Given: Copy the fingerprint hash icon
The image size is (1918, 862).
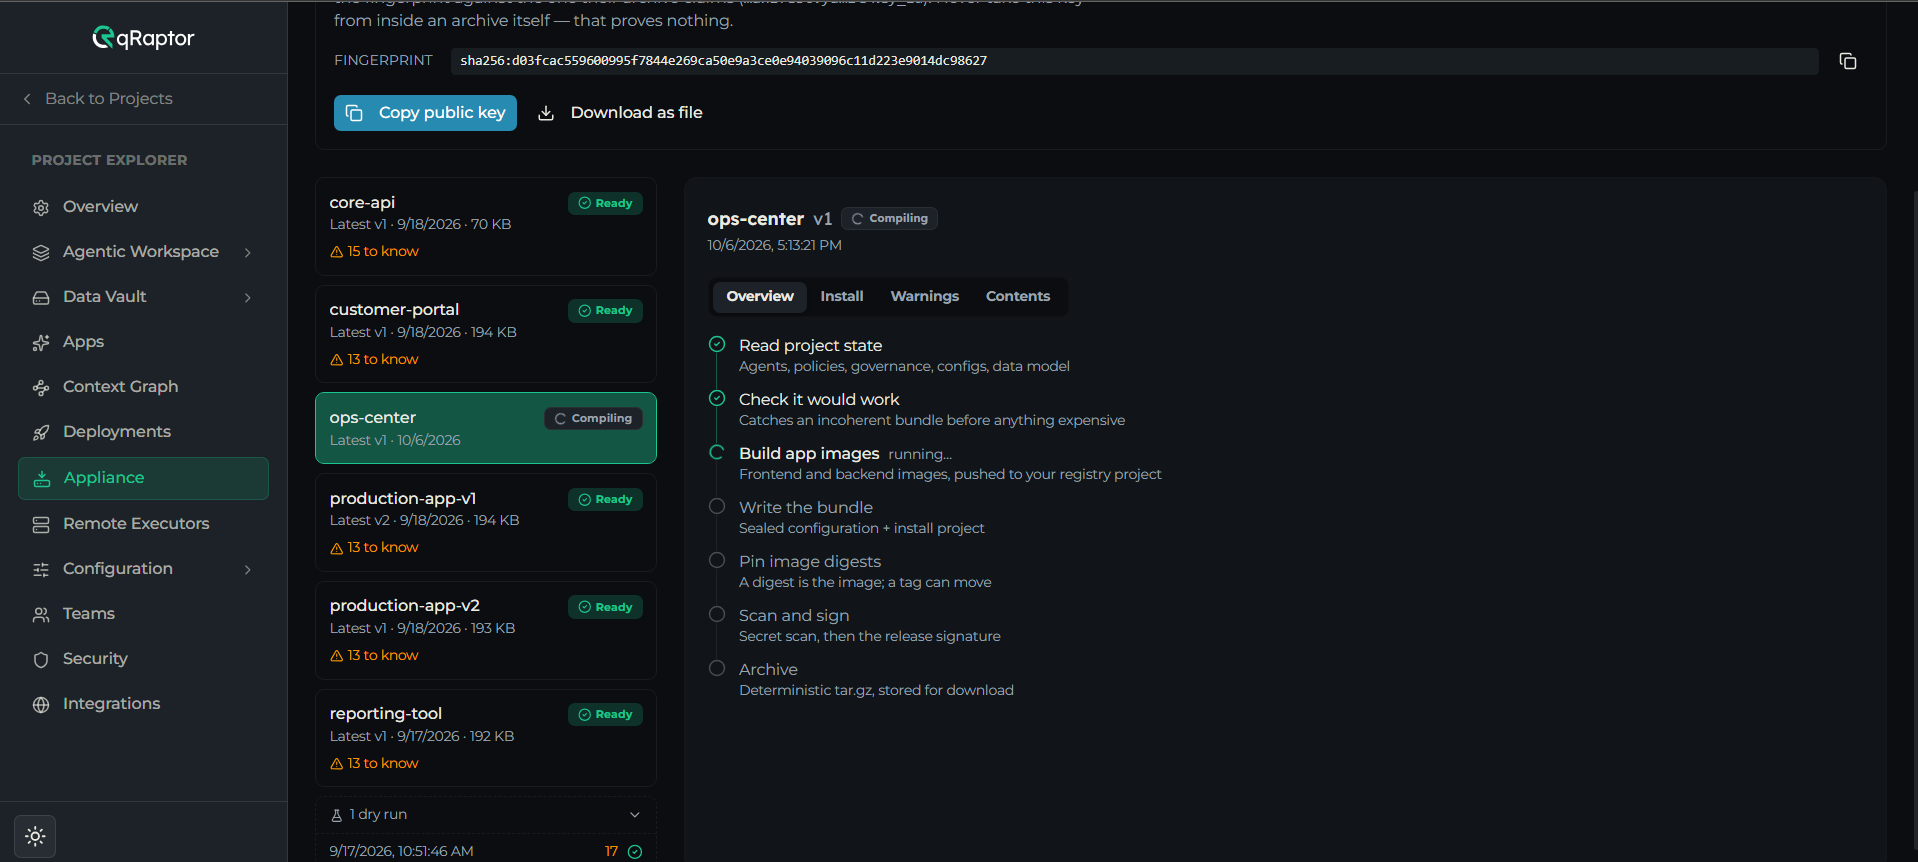Looking at the screenshot, I should 1847,61.
